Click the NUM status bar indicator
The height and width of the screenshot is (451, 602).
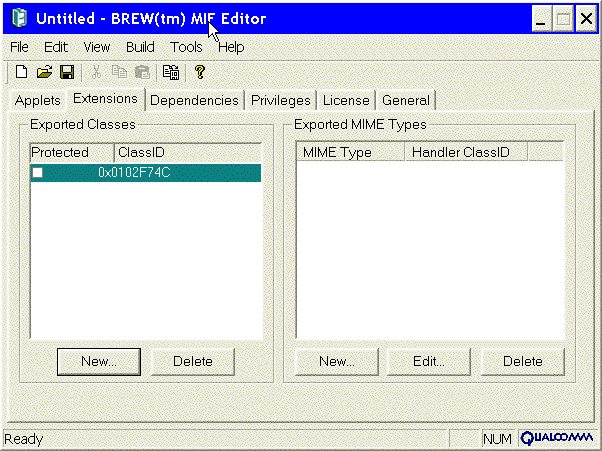click(x=497, y=439)
